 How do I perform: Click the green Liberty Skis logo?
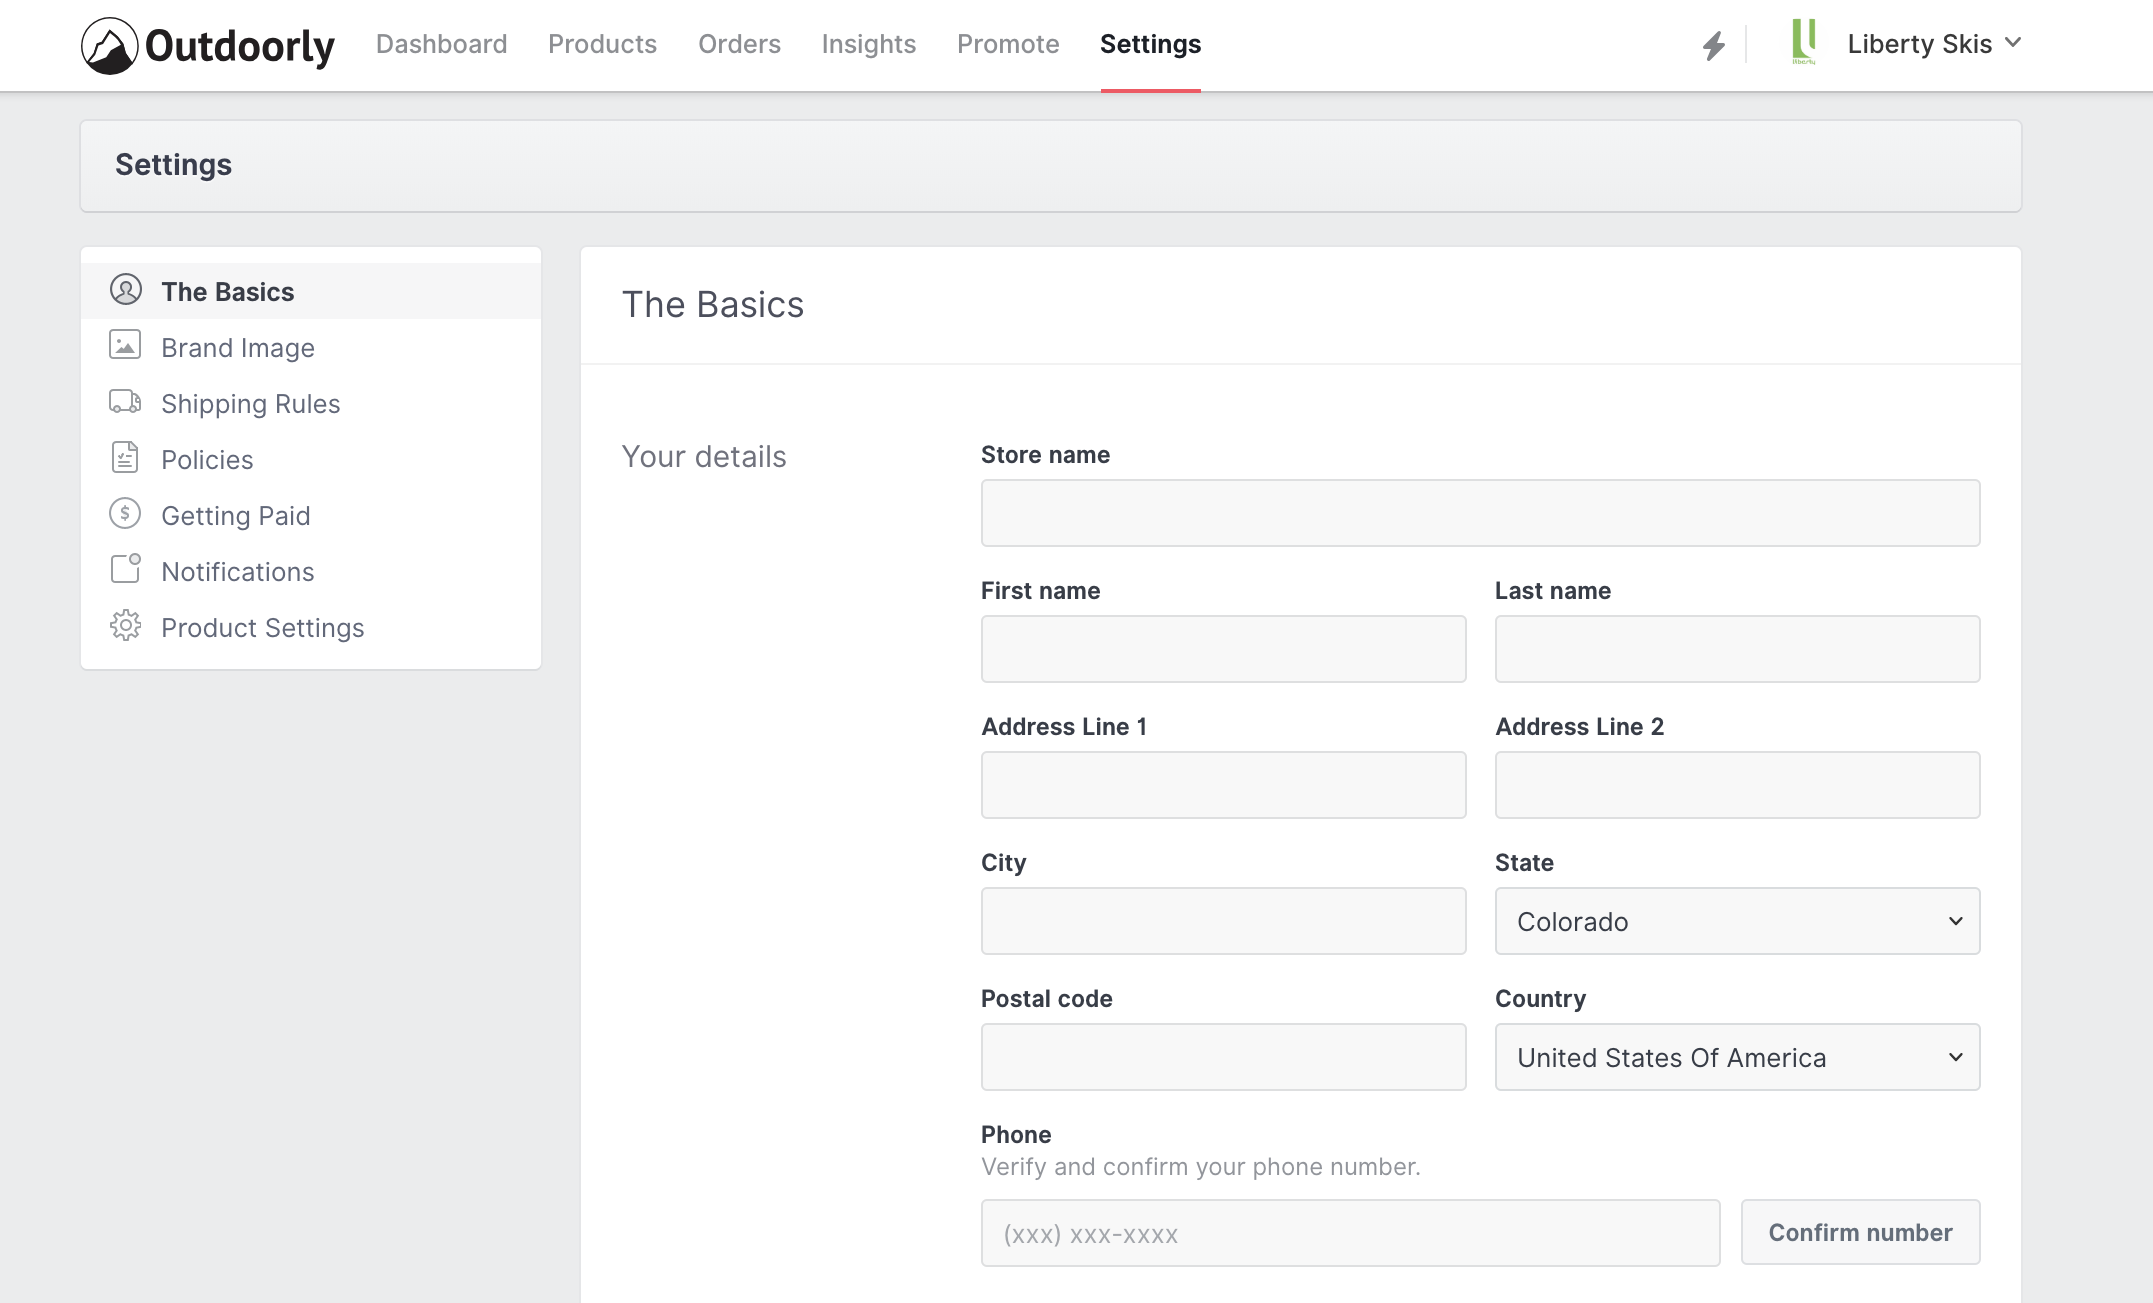tap(1804, 42)
